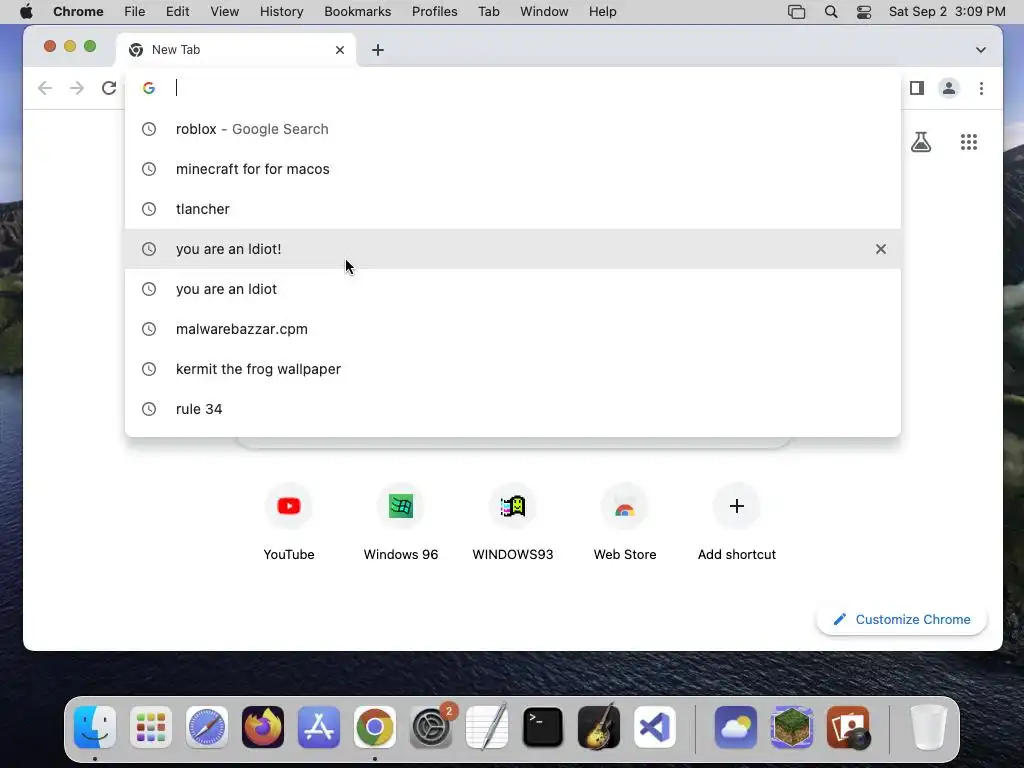This screenshot has height=768, width=1024.
Task: Click the Google logo in the address bar
Action: tap(149, 88)
